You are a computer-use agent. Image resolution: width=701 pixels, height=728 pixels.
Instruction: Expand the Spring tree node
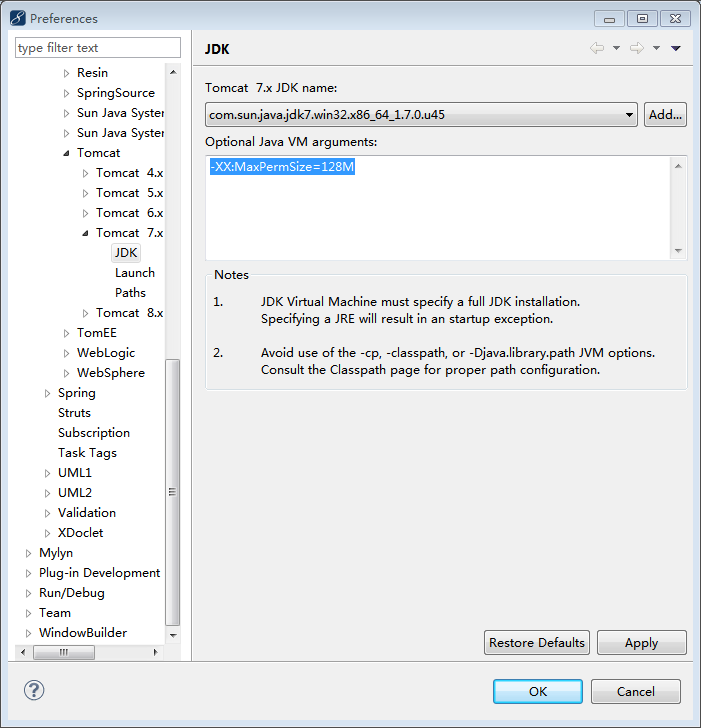pos(47,393)
